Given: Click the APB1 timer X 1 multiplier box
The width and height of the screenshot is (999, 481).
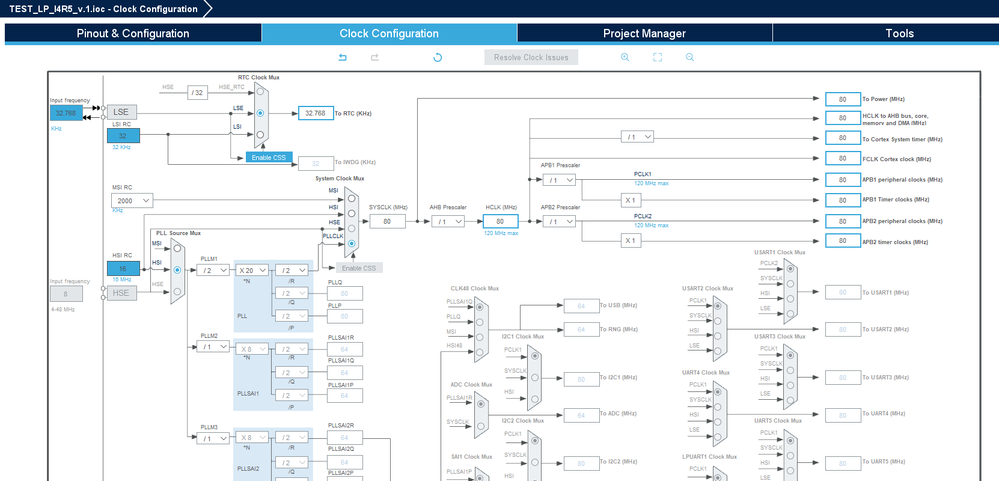Looking at the screenshot, I should 631,200.
